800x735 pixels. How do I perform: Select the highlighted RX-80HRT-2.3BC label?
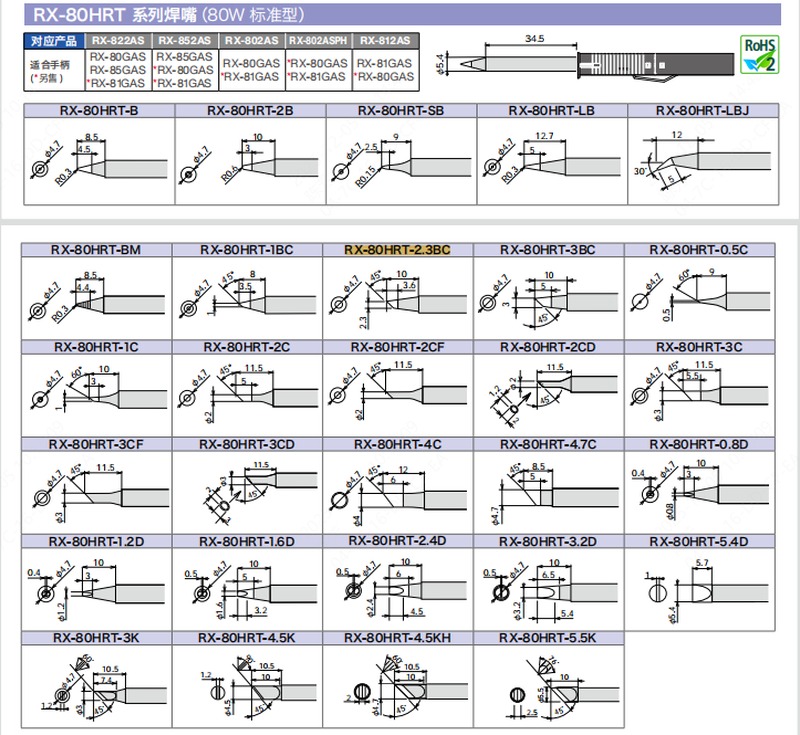coord(398,250)
